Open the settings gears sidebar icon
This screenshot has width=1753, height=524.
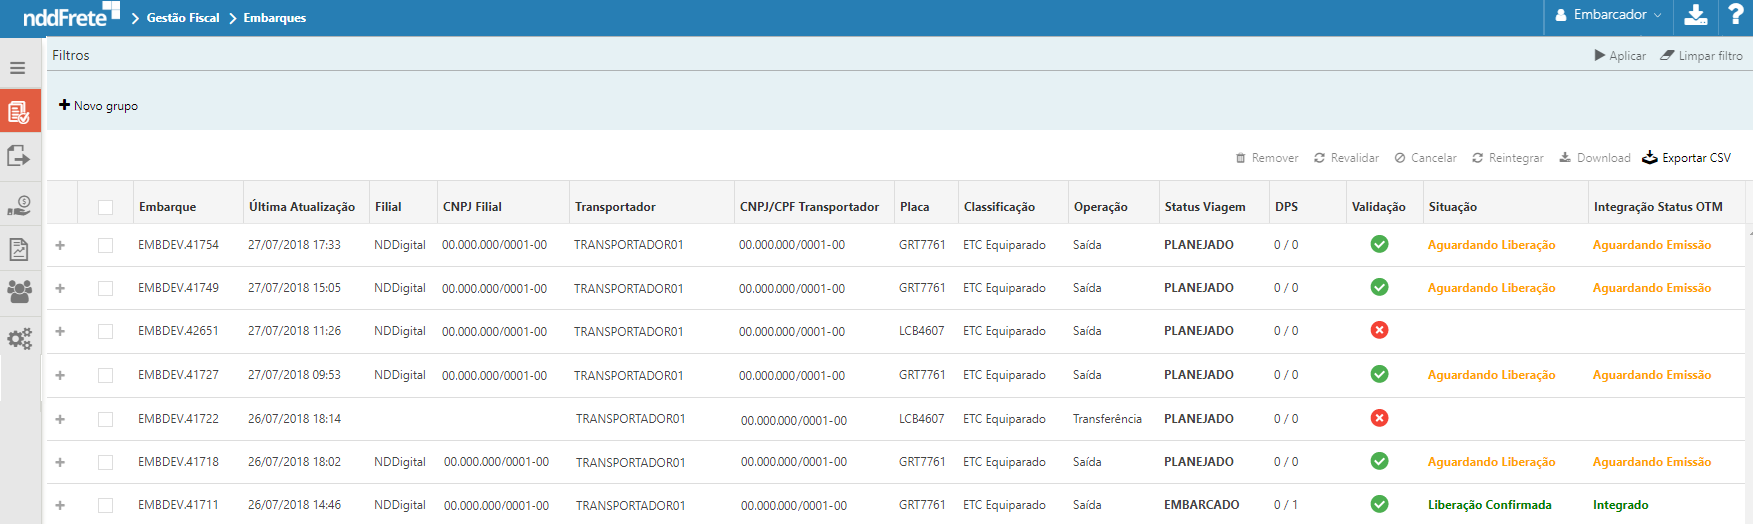pos(19,339)
